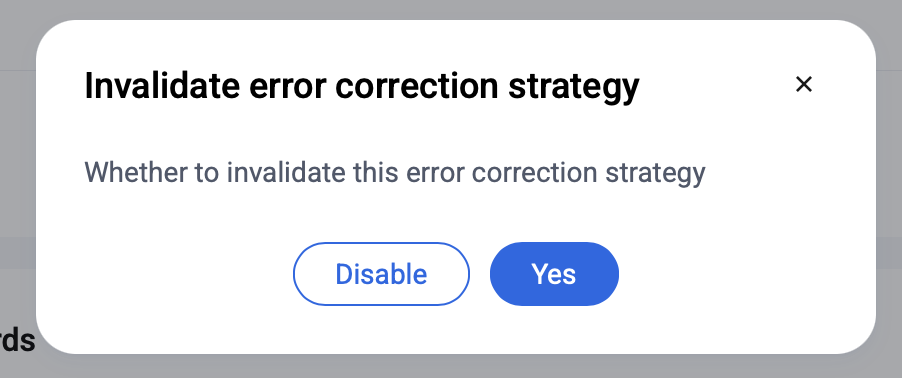
Task: Click the Disable button
Action: [381, 274]
